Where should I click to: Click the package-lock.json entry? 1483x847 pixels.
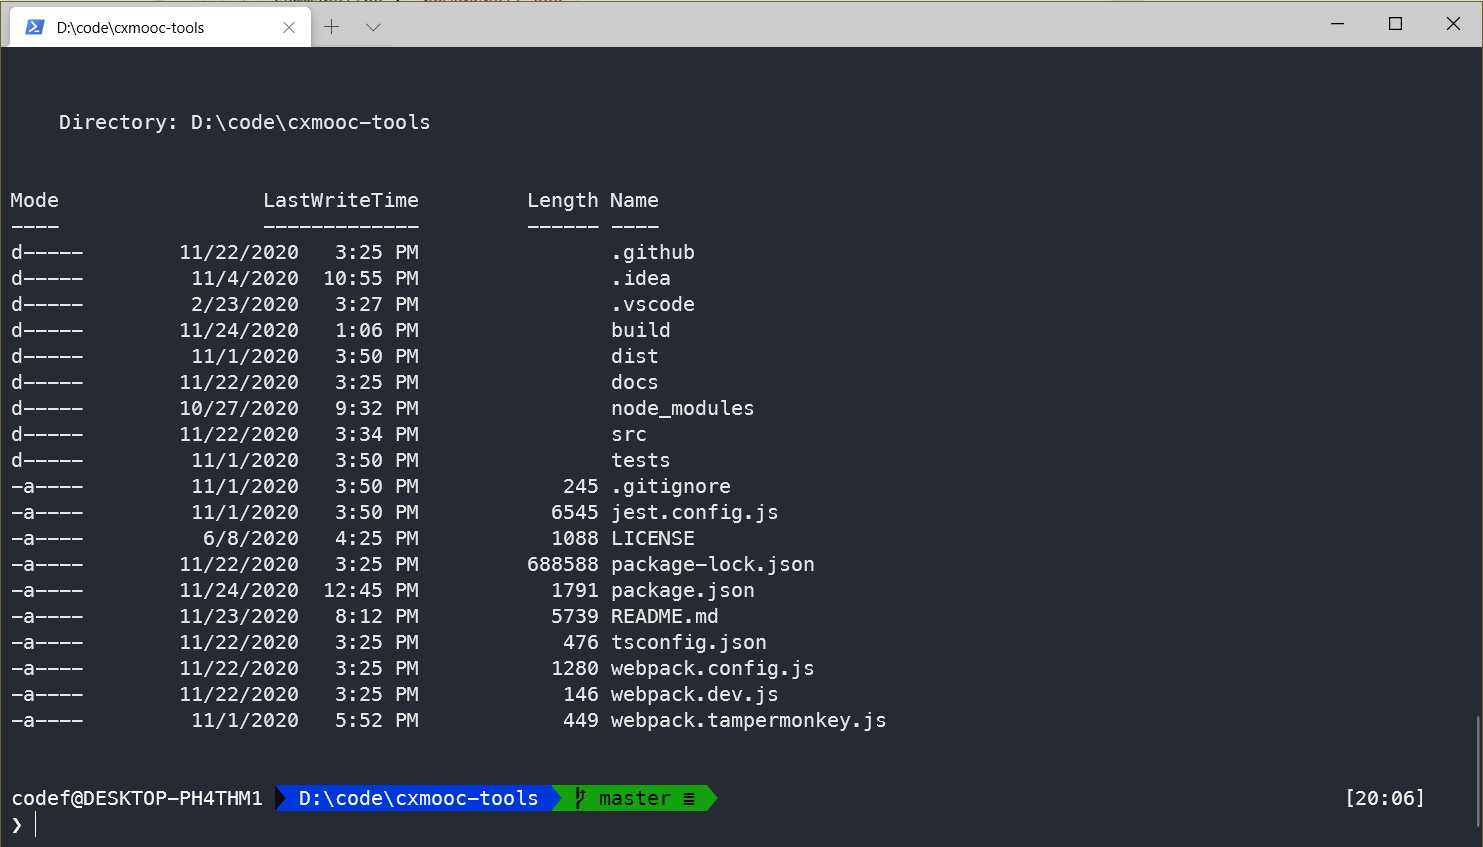(712, 564)
